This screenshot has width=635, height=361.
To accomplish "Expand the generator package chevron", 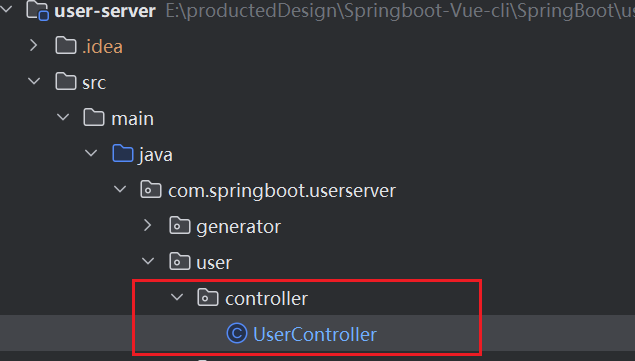I will (x=148, y=226).
